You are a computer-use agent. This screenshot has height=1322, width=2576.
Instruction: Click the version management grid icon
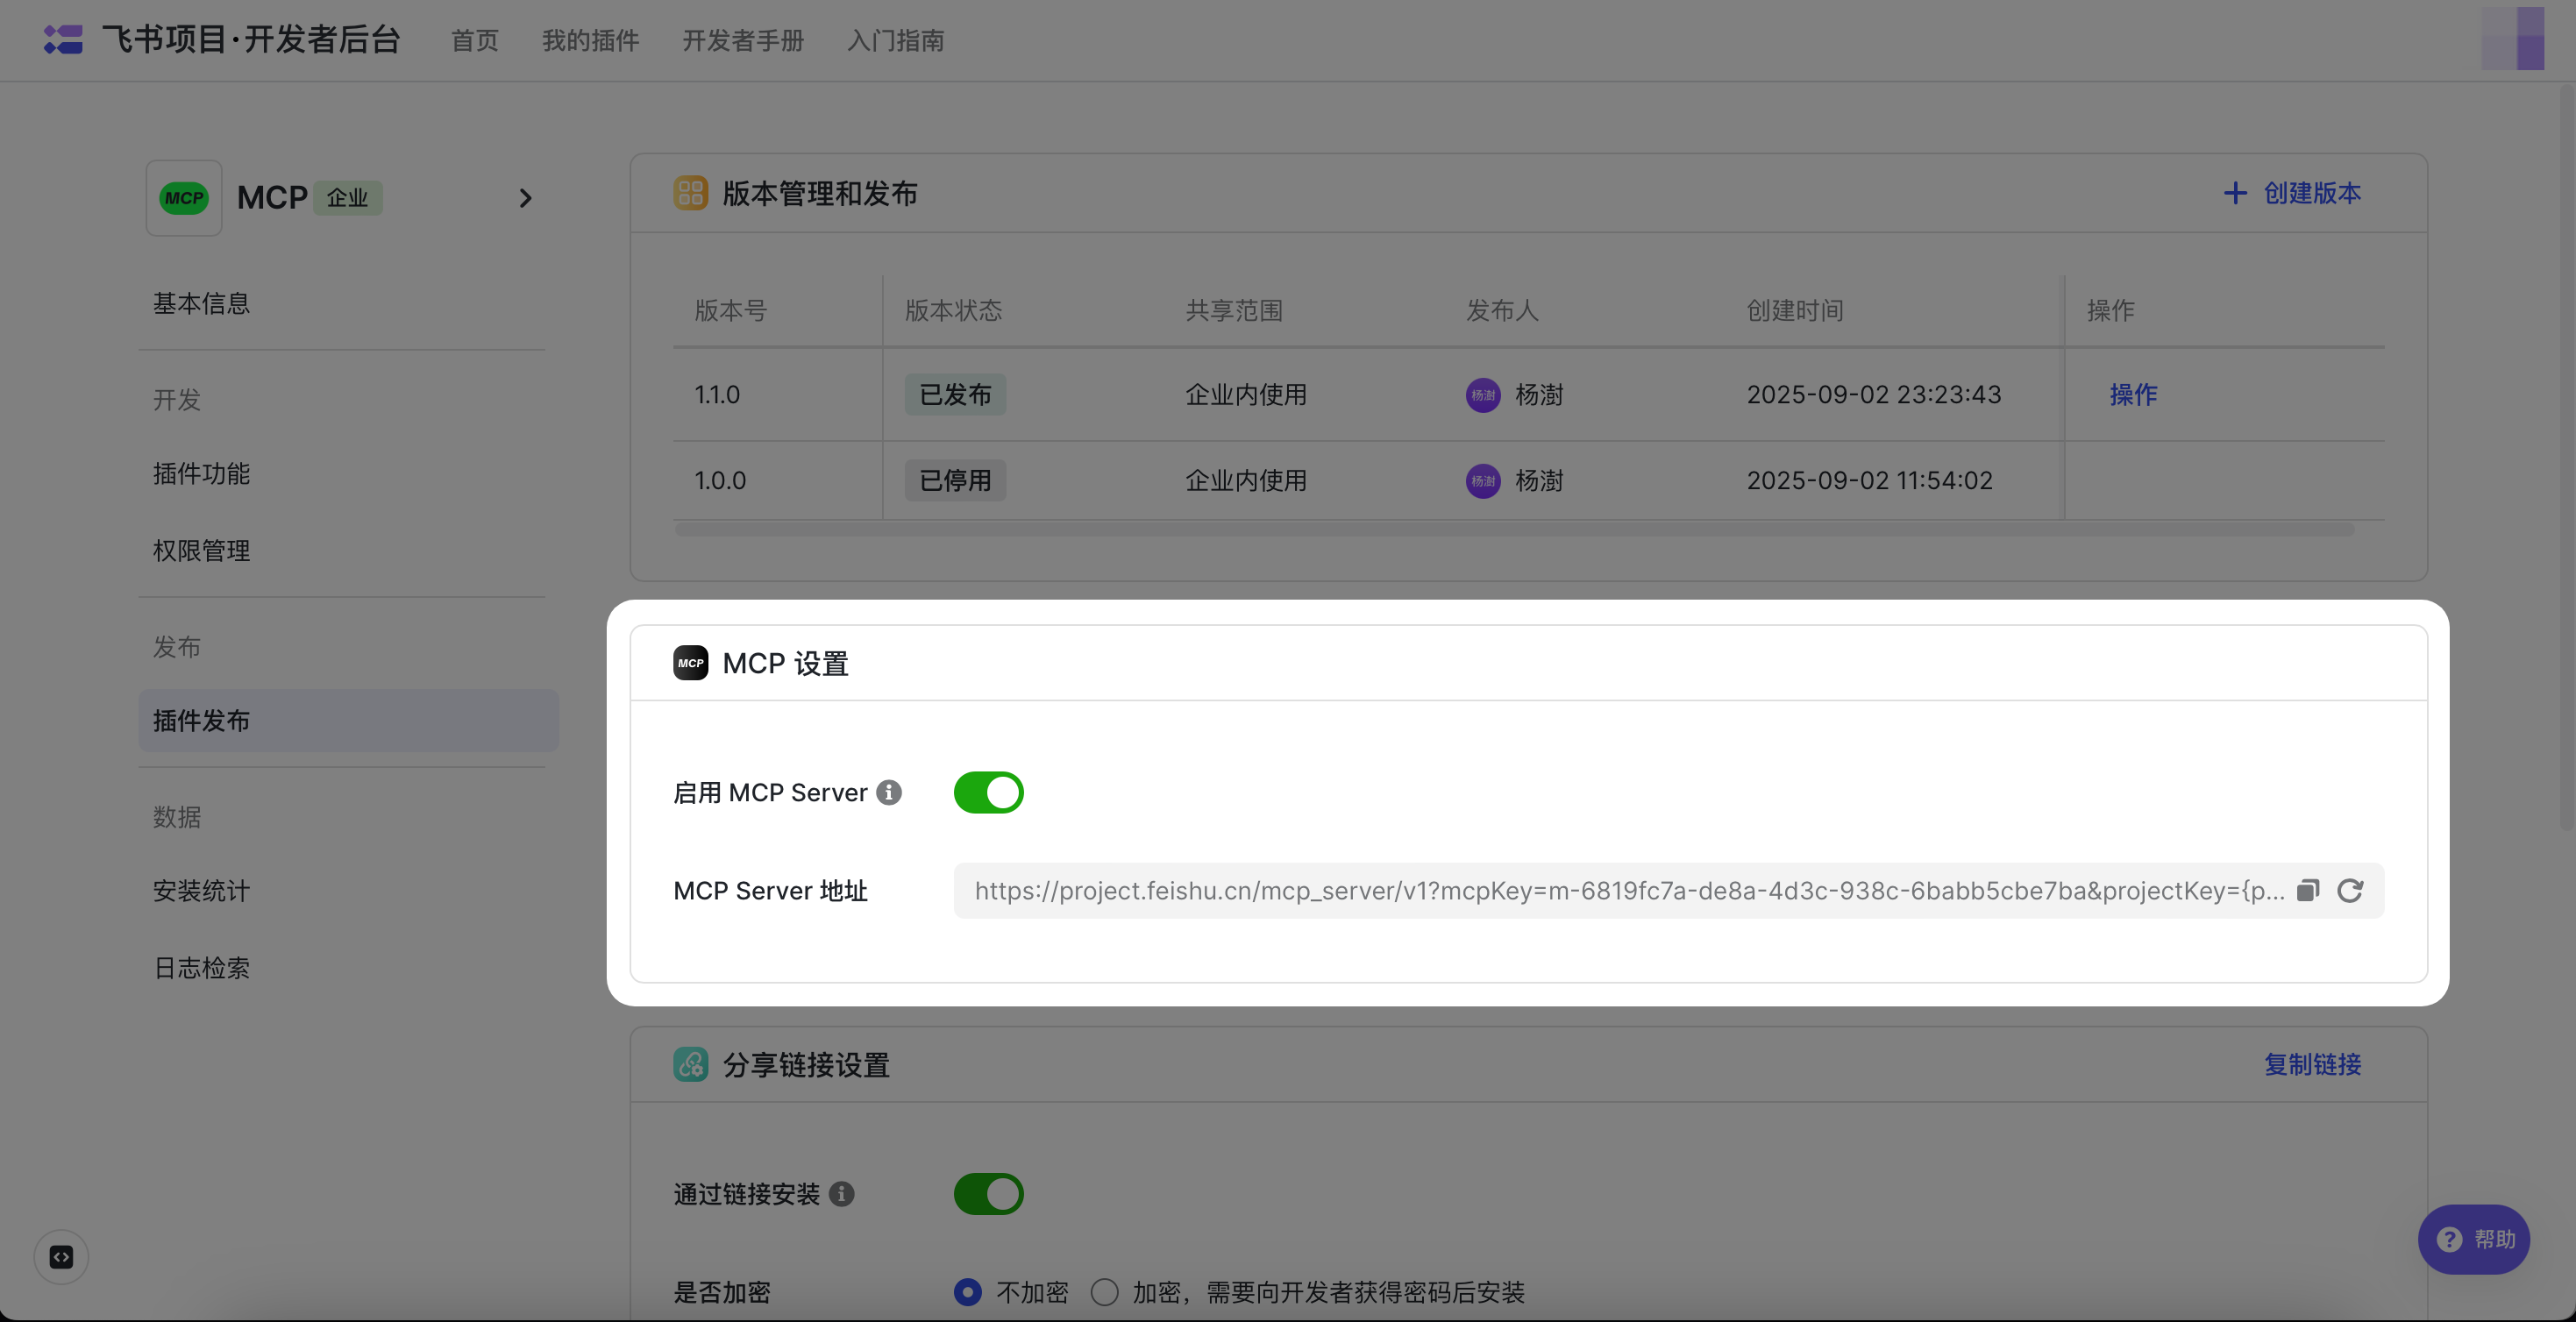click(x=690, y=193)
